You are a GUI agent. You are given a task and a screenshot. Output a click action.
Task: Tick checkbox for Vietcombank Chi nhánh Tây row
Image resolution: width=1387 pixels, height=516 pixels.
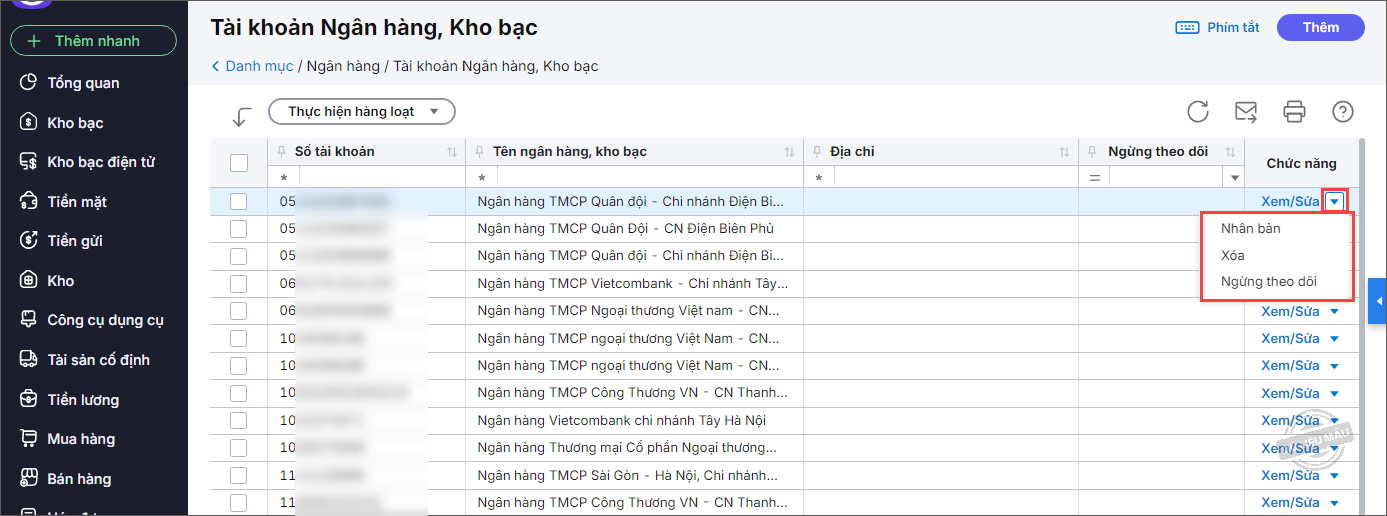[239, 284]
